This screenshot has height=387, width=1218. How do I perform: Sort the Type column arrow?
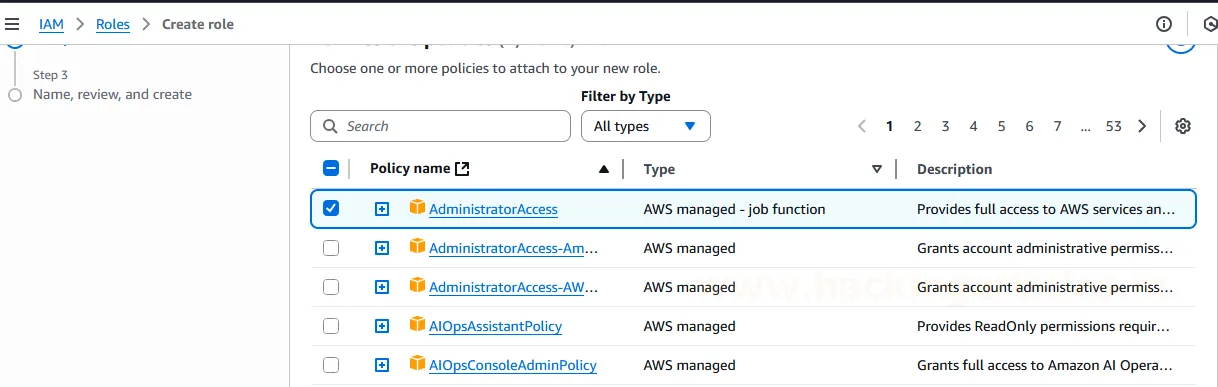[x=877, y=169]
